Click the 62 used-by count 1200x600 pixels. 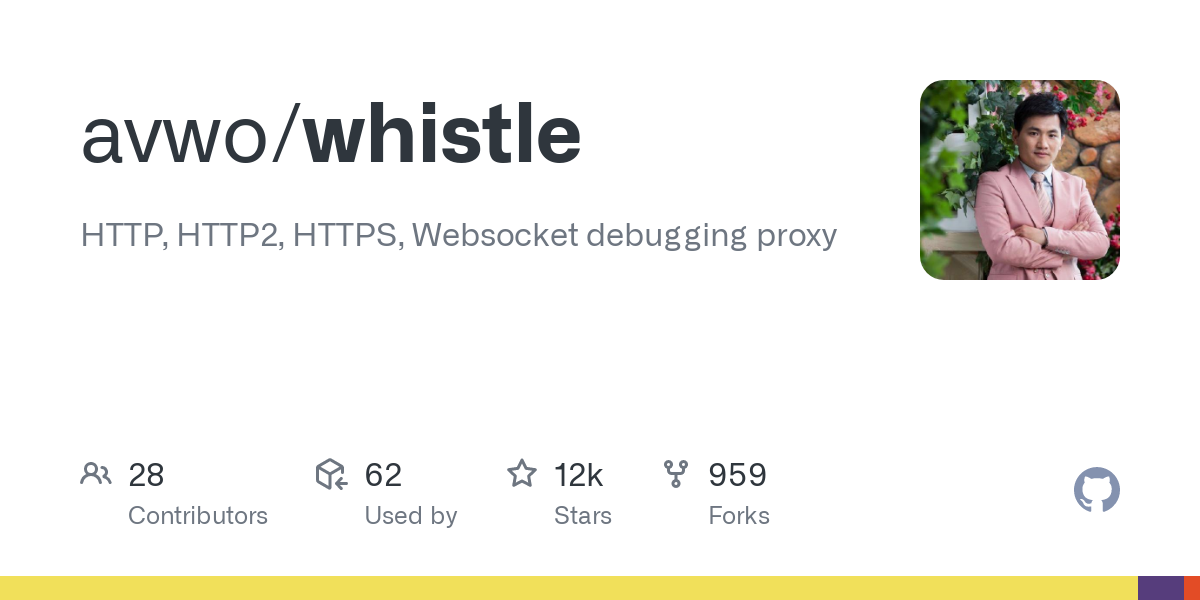click(383, 475)
